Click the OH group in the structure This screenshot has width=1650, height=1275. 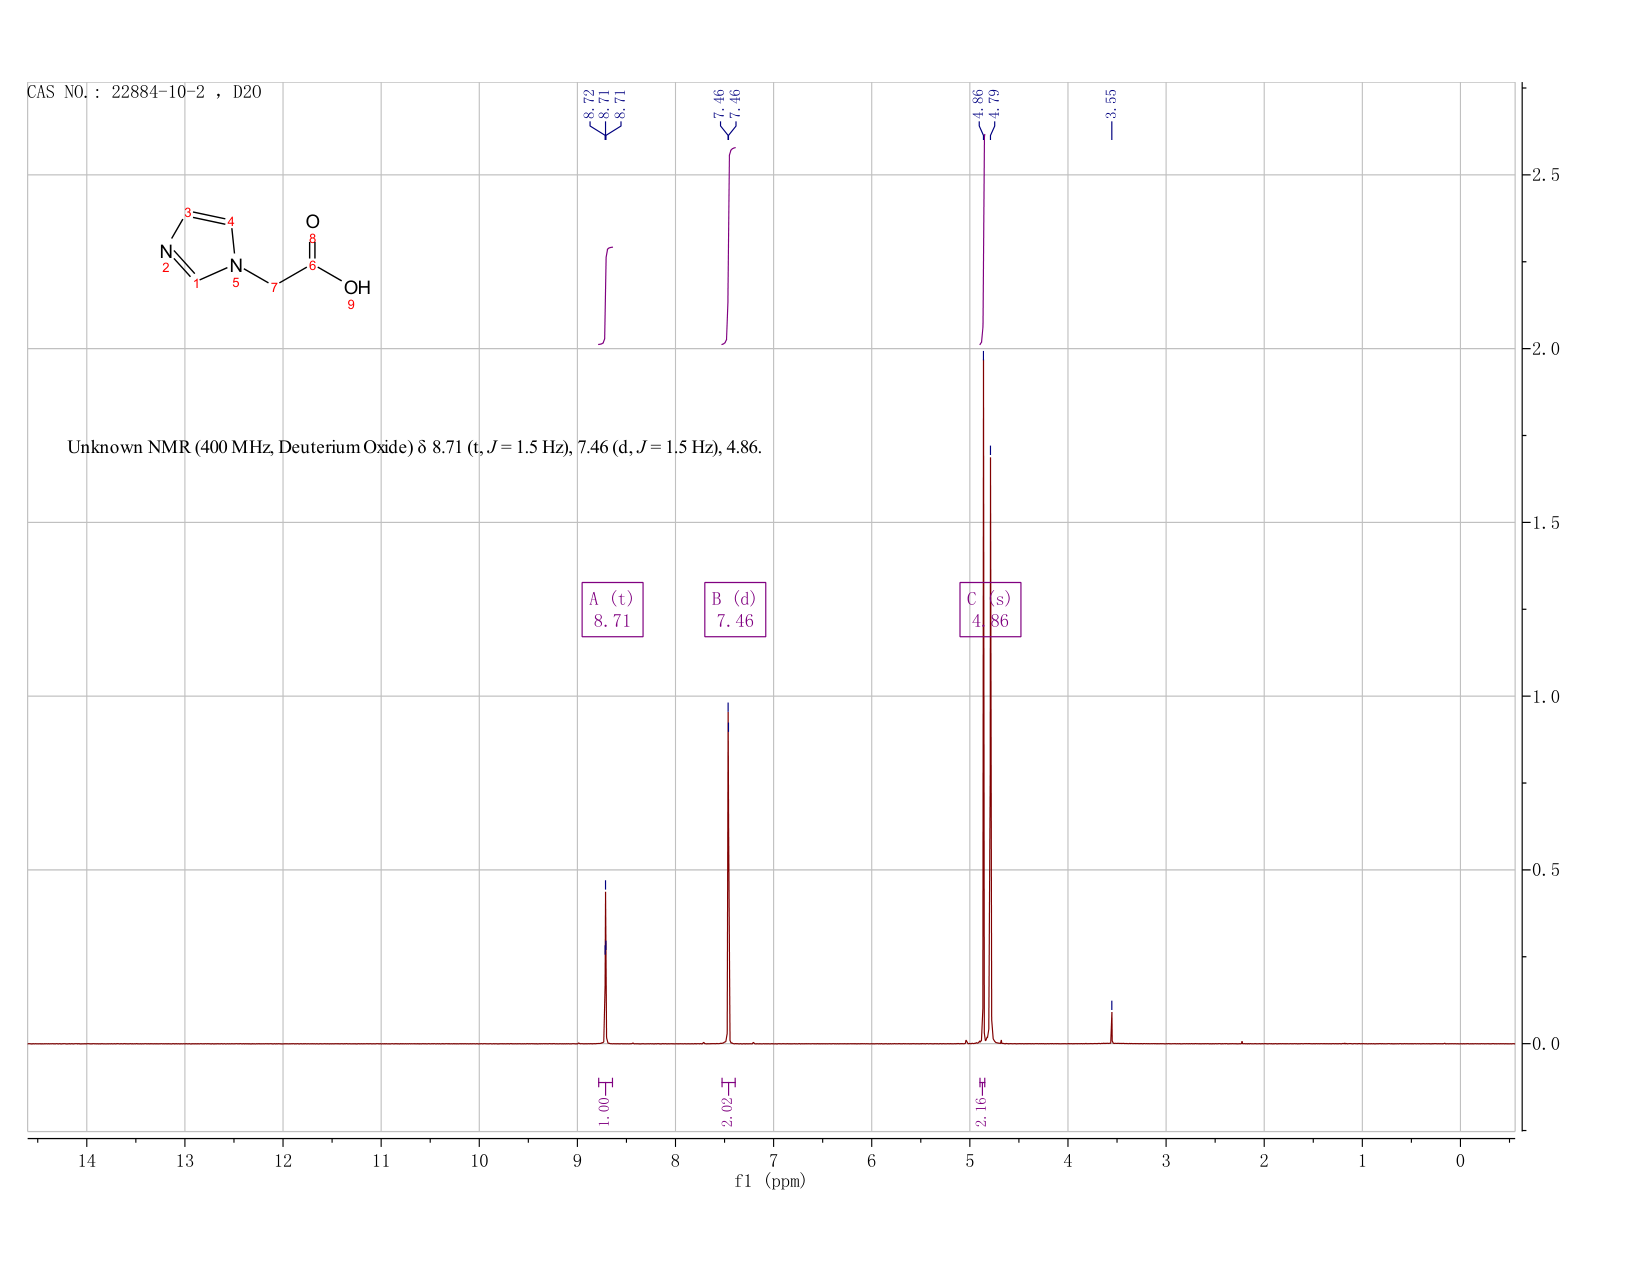pyautogui.click(x=357, y=288)
